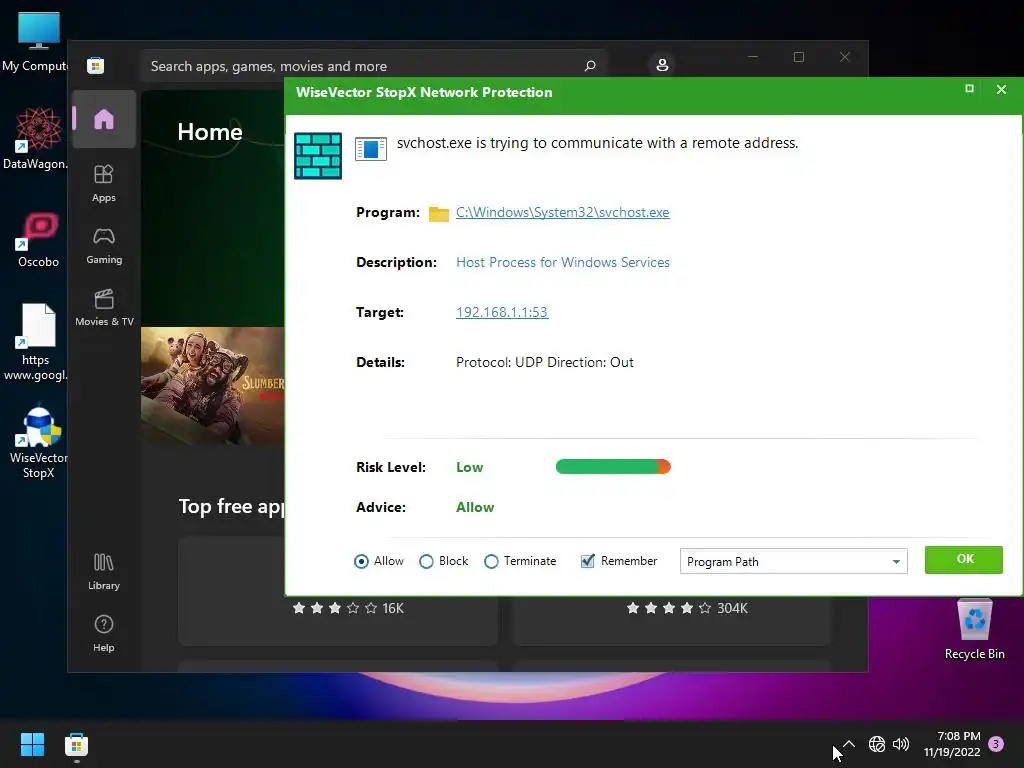This screenshot has height=768, width=1024.
Task: Open the volume speaker tray icon
Action: [x=901, y=744]
